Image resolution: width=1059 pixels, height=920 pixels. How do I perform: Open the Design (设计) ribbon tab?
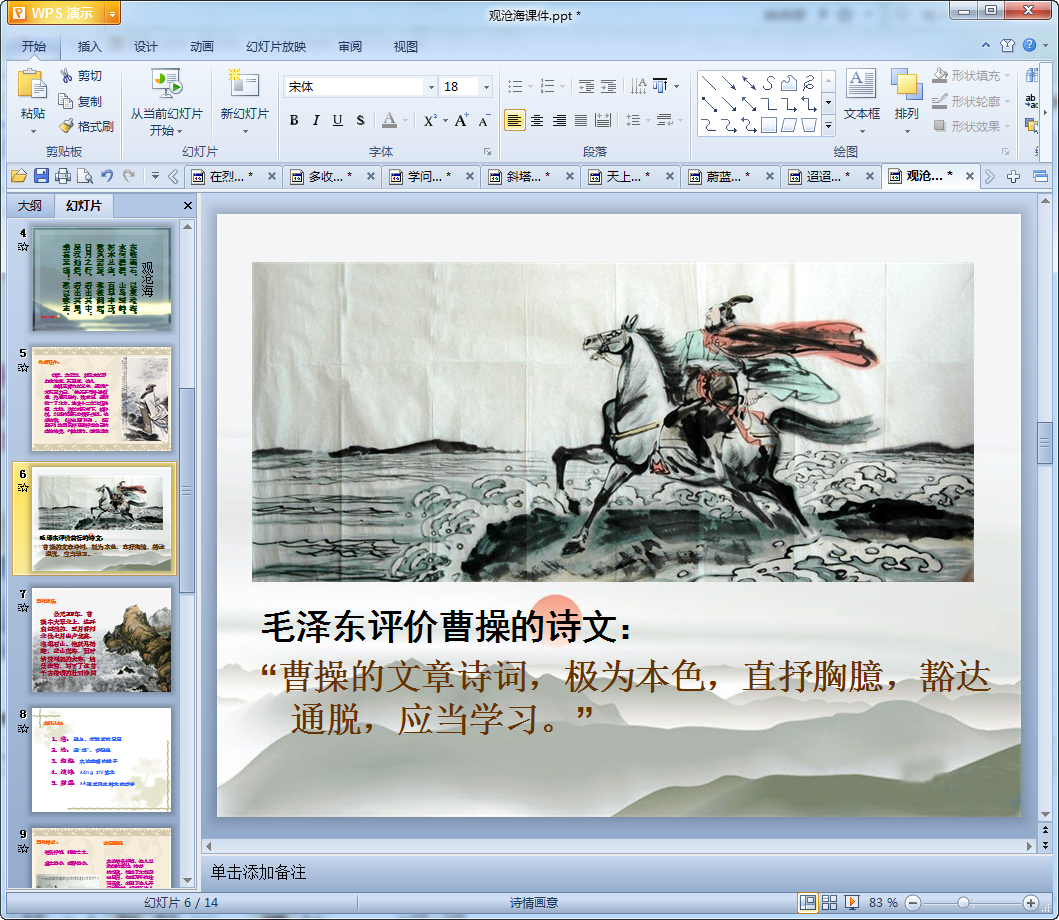(x=145, y=47)
